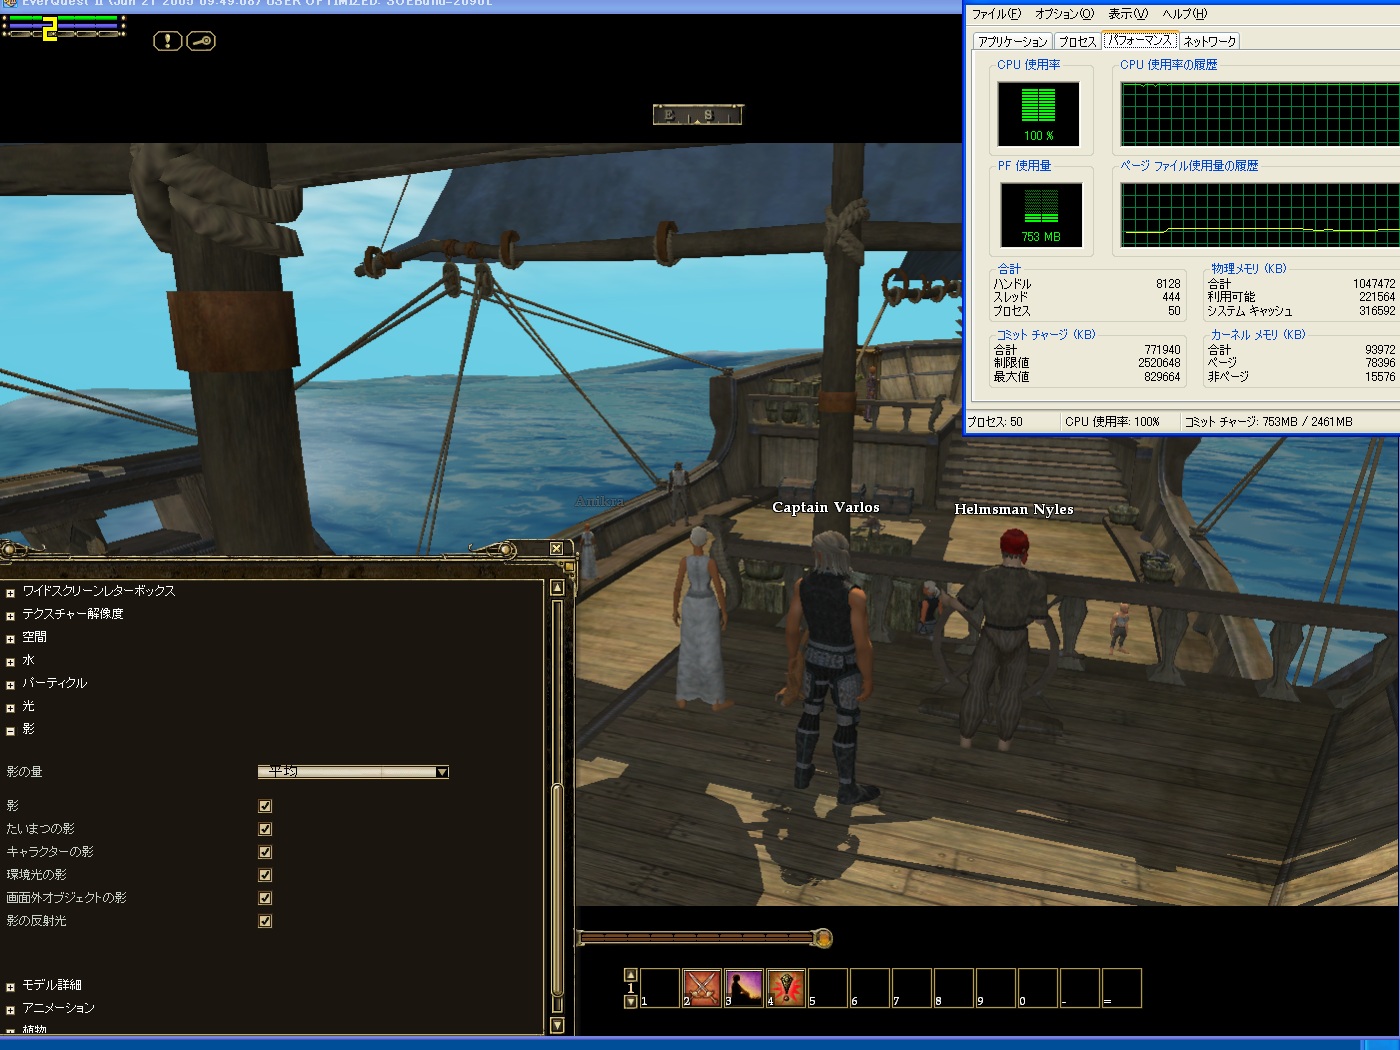
Task: Activate the crossed swords attack ability in slot 2
Action: 702,988
